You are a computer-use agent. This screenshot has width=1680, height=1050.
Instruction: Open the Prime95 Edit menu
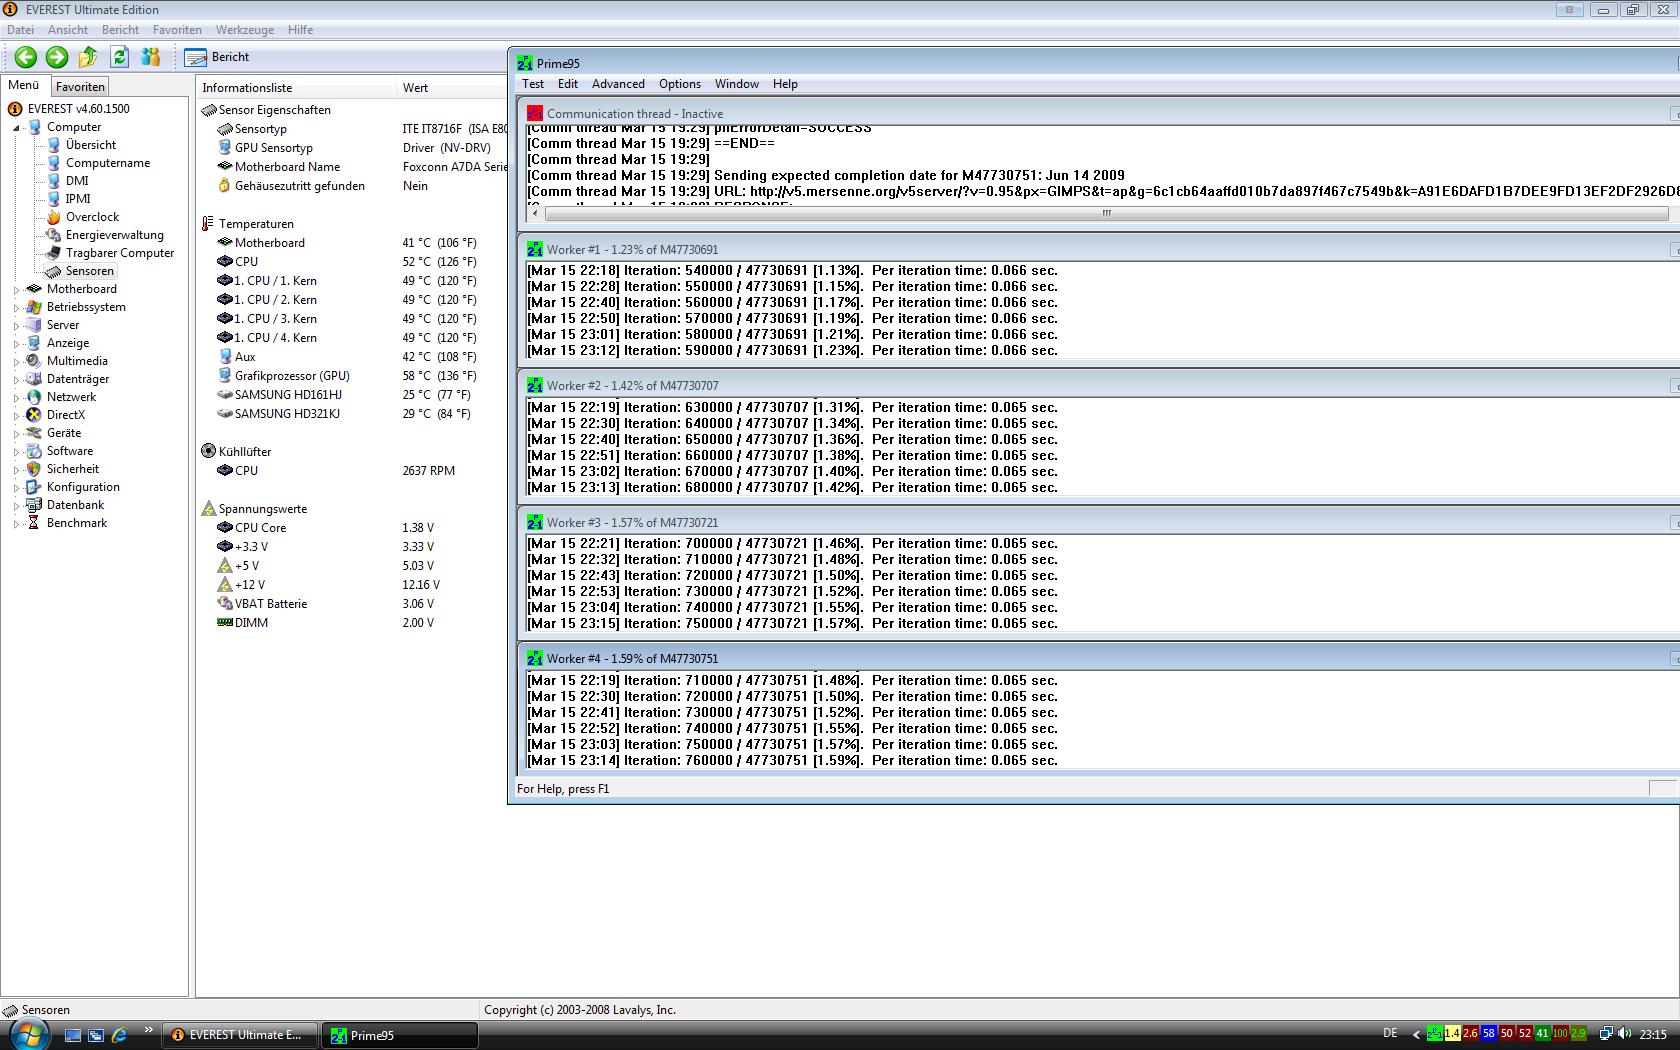(568, 84)
